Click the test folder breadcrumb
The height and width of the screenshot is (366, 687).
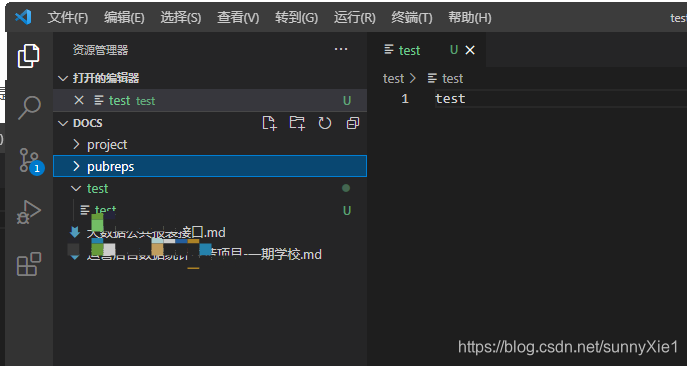[393, 78]
